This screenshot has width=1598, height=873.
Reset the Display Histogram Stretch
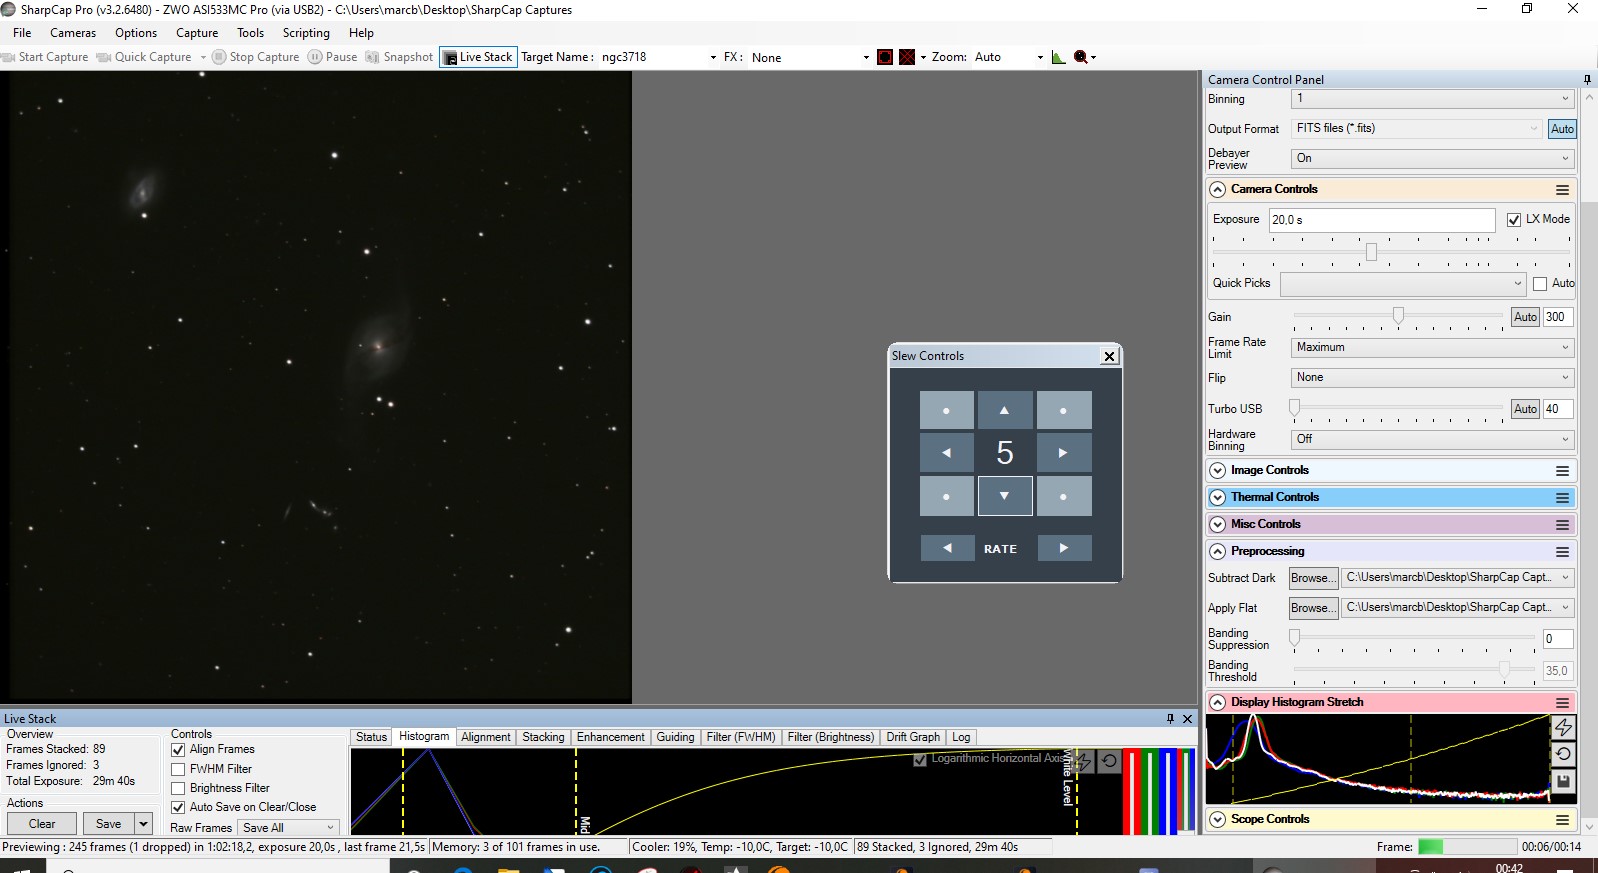point(1563,754)
